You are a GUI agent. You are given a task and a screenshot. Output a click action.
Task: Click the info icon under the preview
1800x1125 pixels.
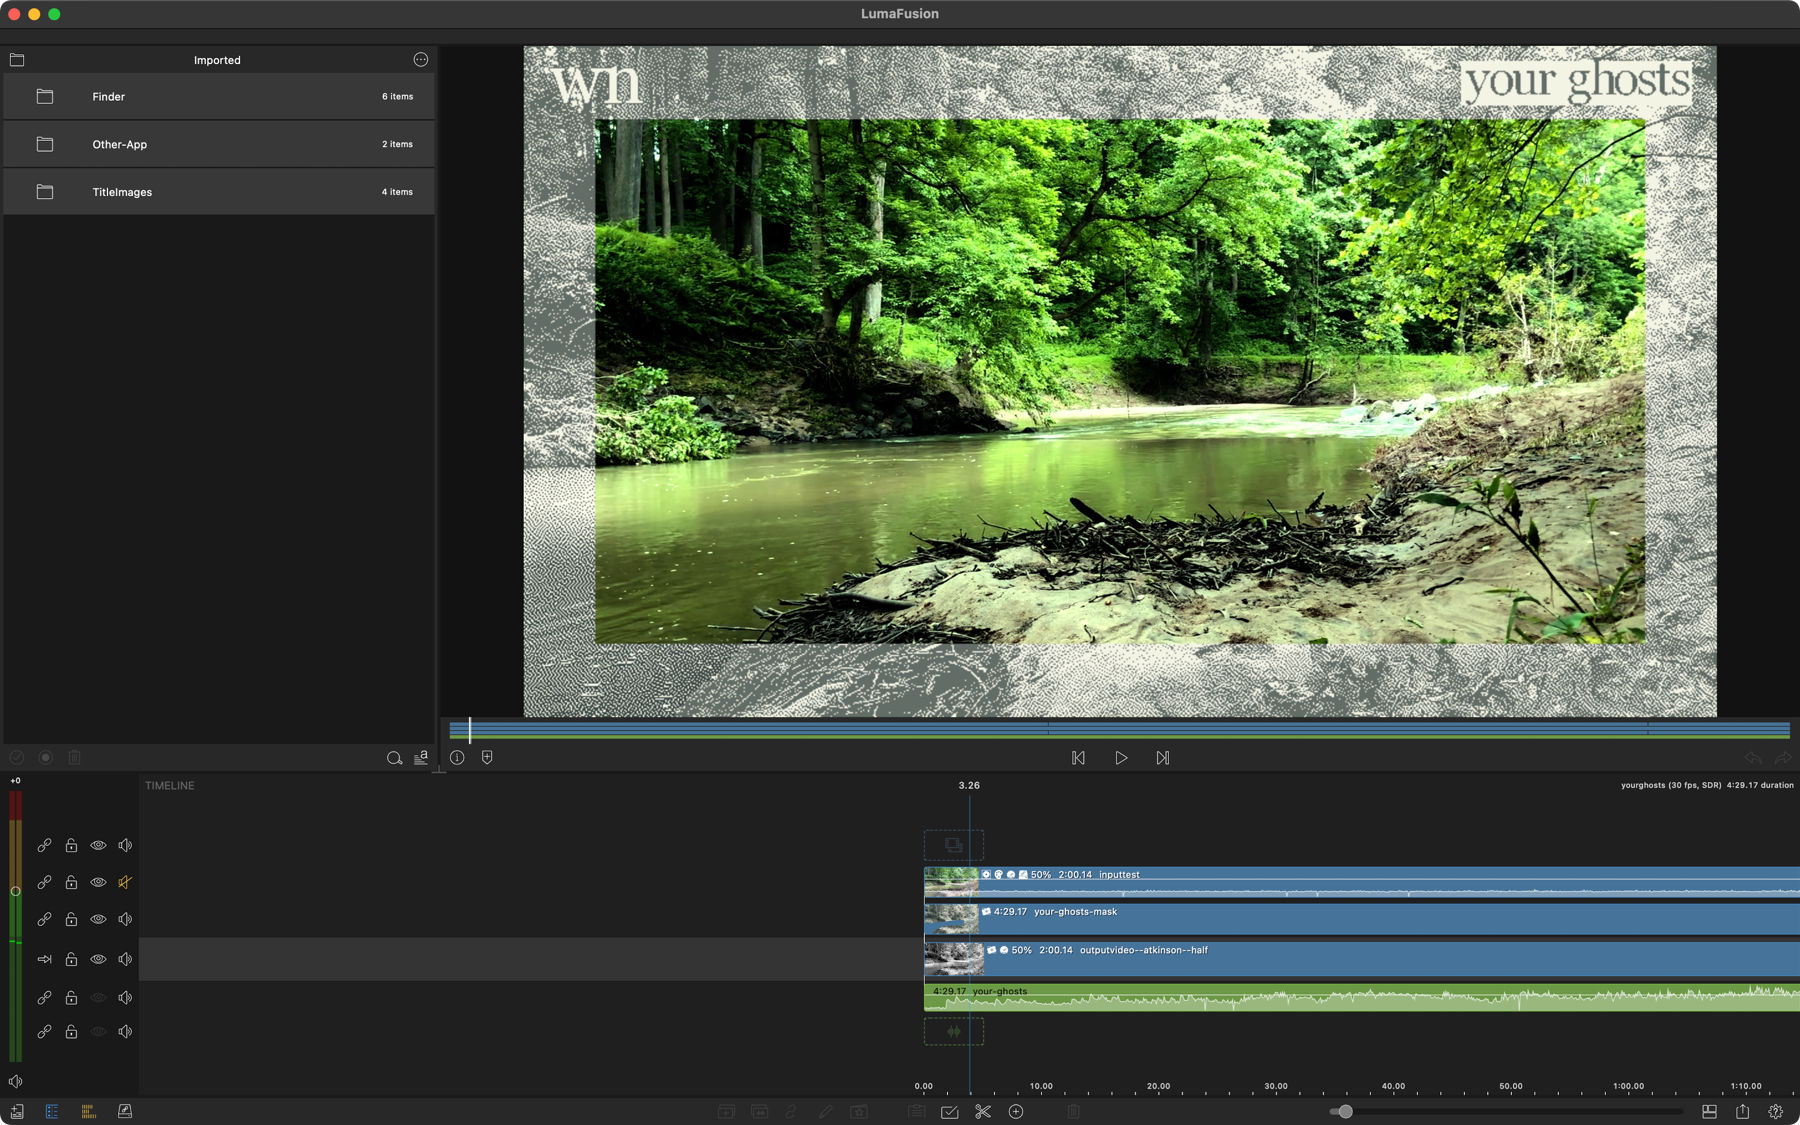(x=457, y=758)
